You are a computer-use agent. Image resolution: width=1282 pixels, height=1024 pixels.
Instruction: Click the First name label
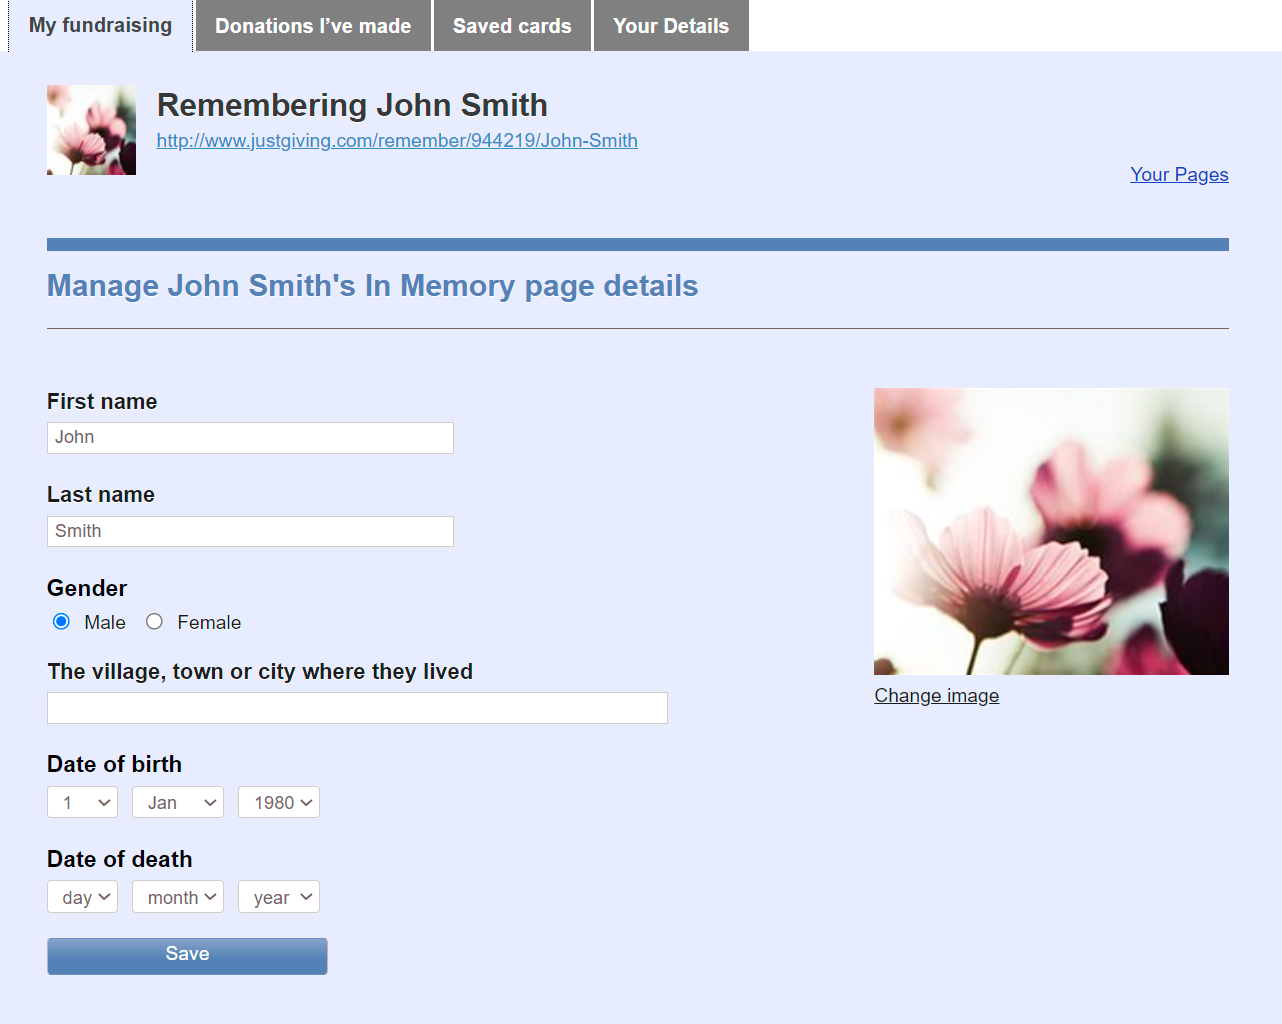coord(102,401)
